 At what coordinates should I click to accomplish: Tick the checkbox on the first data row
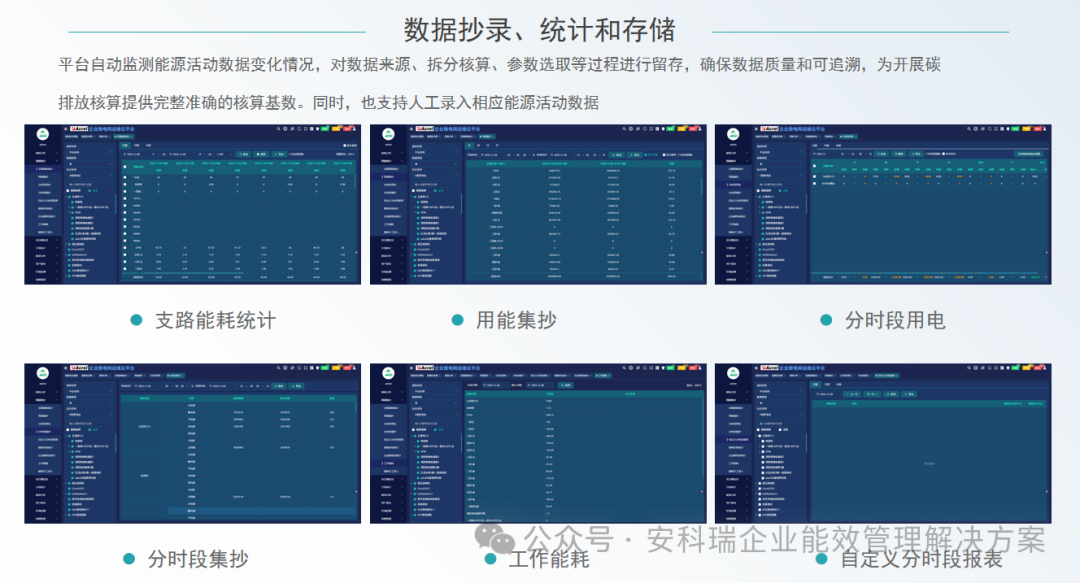[124, 178]
